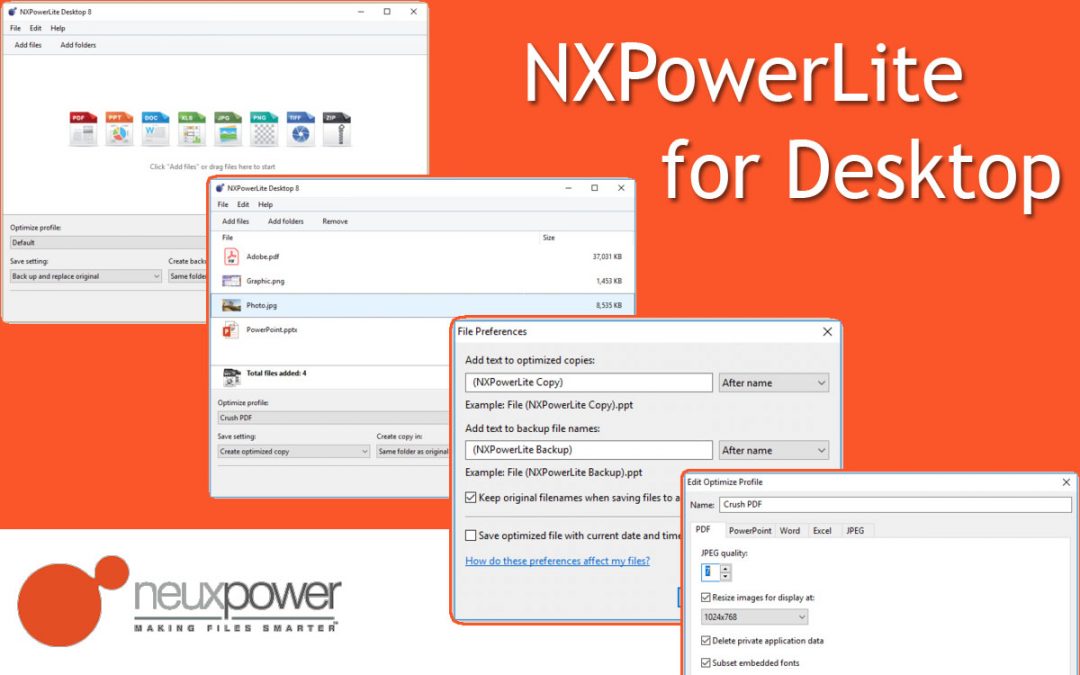Decrease JPEG quality with down spinner arrow
The image size is (1080, 675).
click(725, 576)
